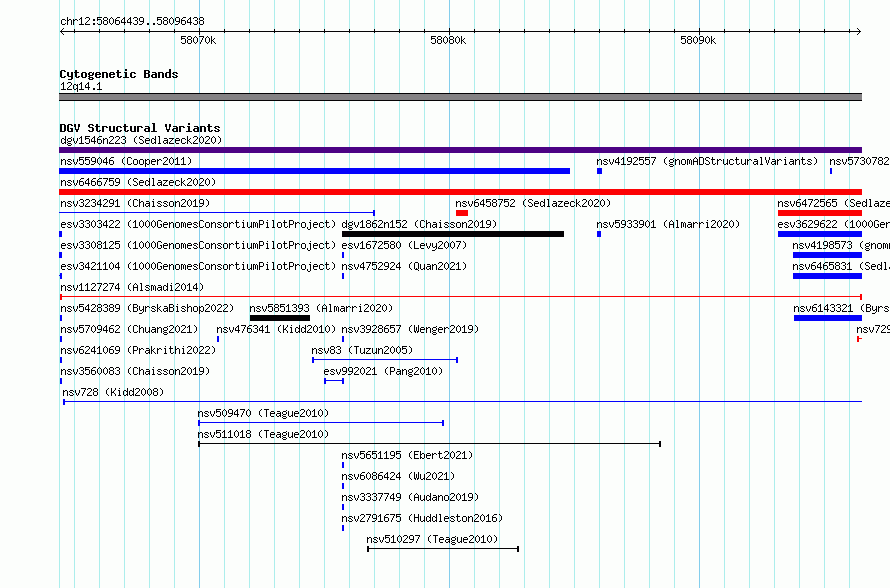Click the 58080k ruler label
The width and height of the screenshot is (890, 588).
pos(448,40)
